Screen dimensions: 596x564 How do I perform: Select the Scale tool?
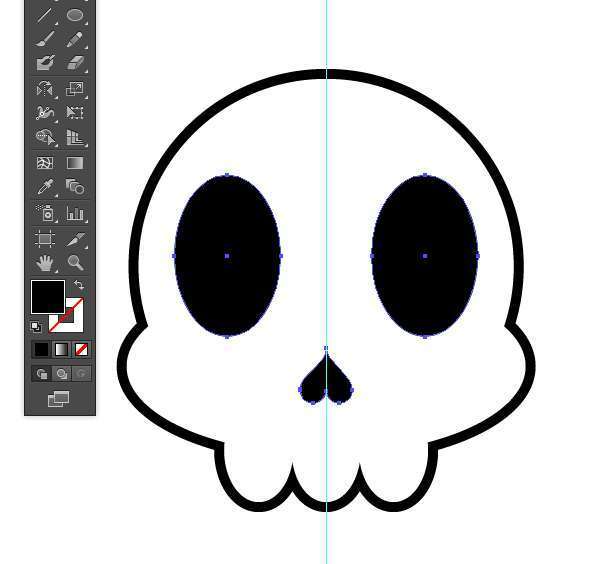pyautogui.click(x=74, y=89)
